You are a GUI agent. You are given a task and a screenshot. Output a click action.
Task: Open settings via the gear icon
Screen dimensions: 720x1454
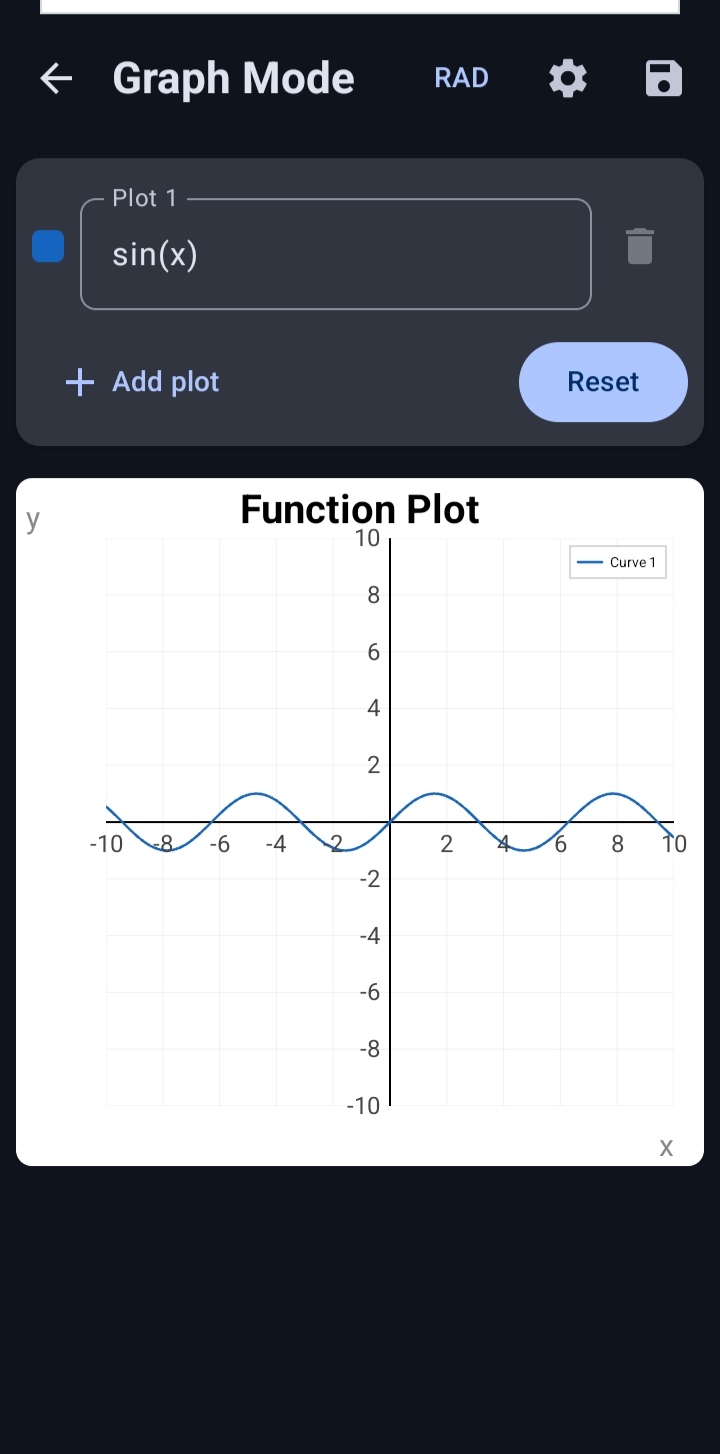(568, 78)
